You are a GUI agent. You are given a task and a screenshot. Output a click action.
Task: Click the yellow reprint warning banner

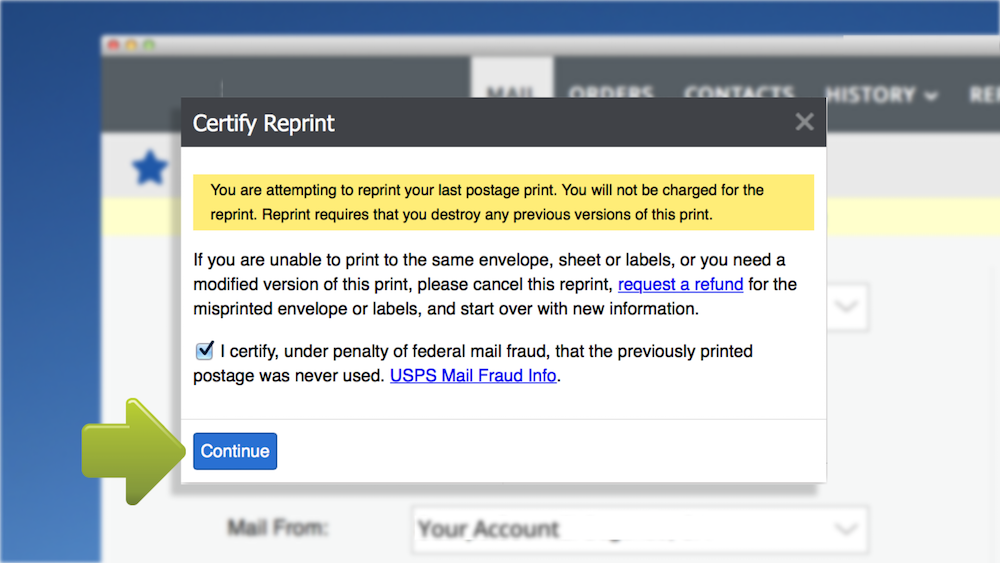(x=503, y=202)
